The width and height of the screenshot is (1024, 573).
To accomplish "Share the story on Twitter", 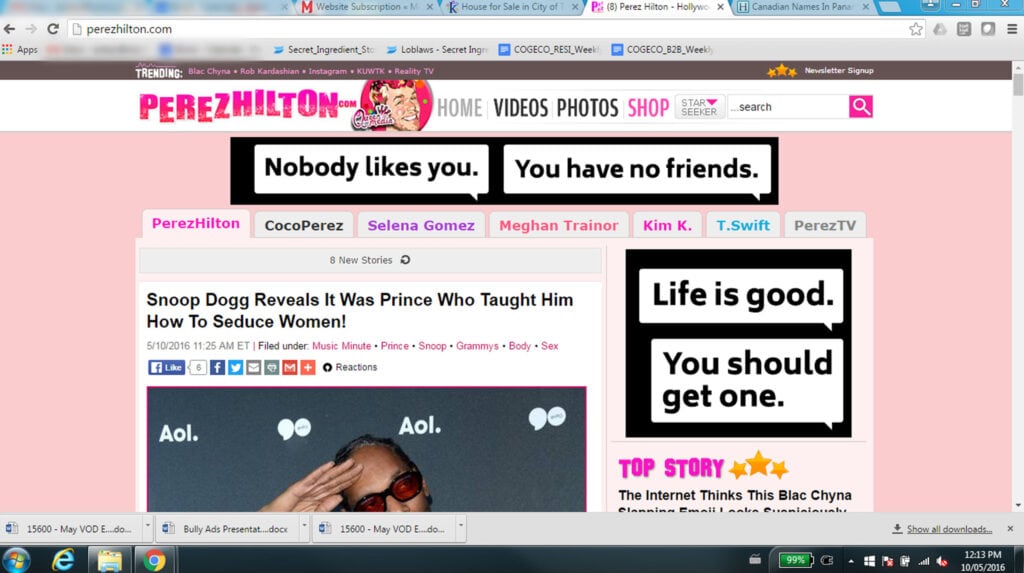I will pyautogui.click(x=236, y=367).
